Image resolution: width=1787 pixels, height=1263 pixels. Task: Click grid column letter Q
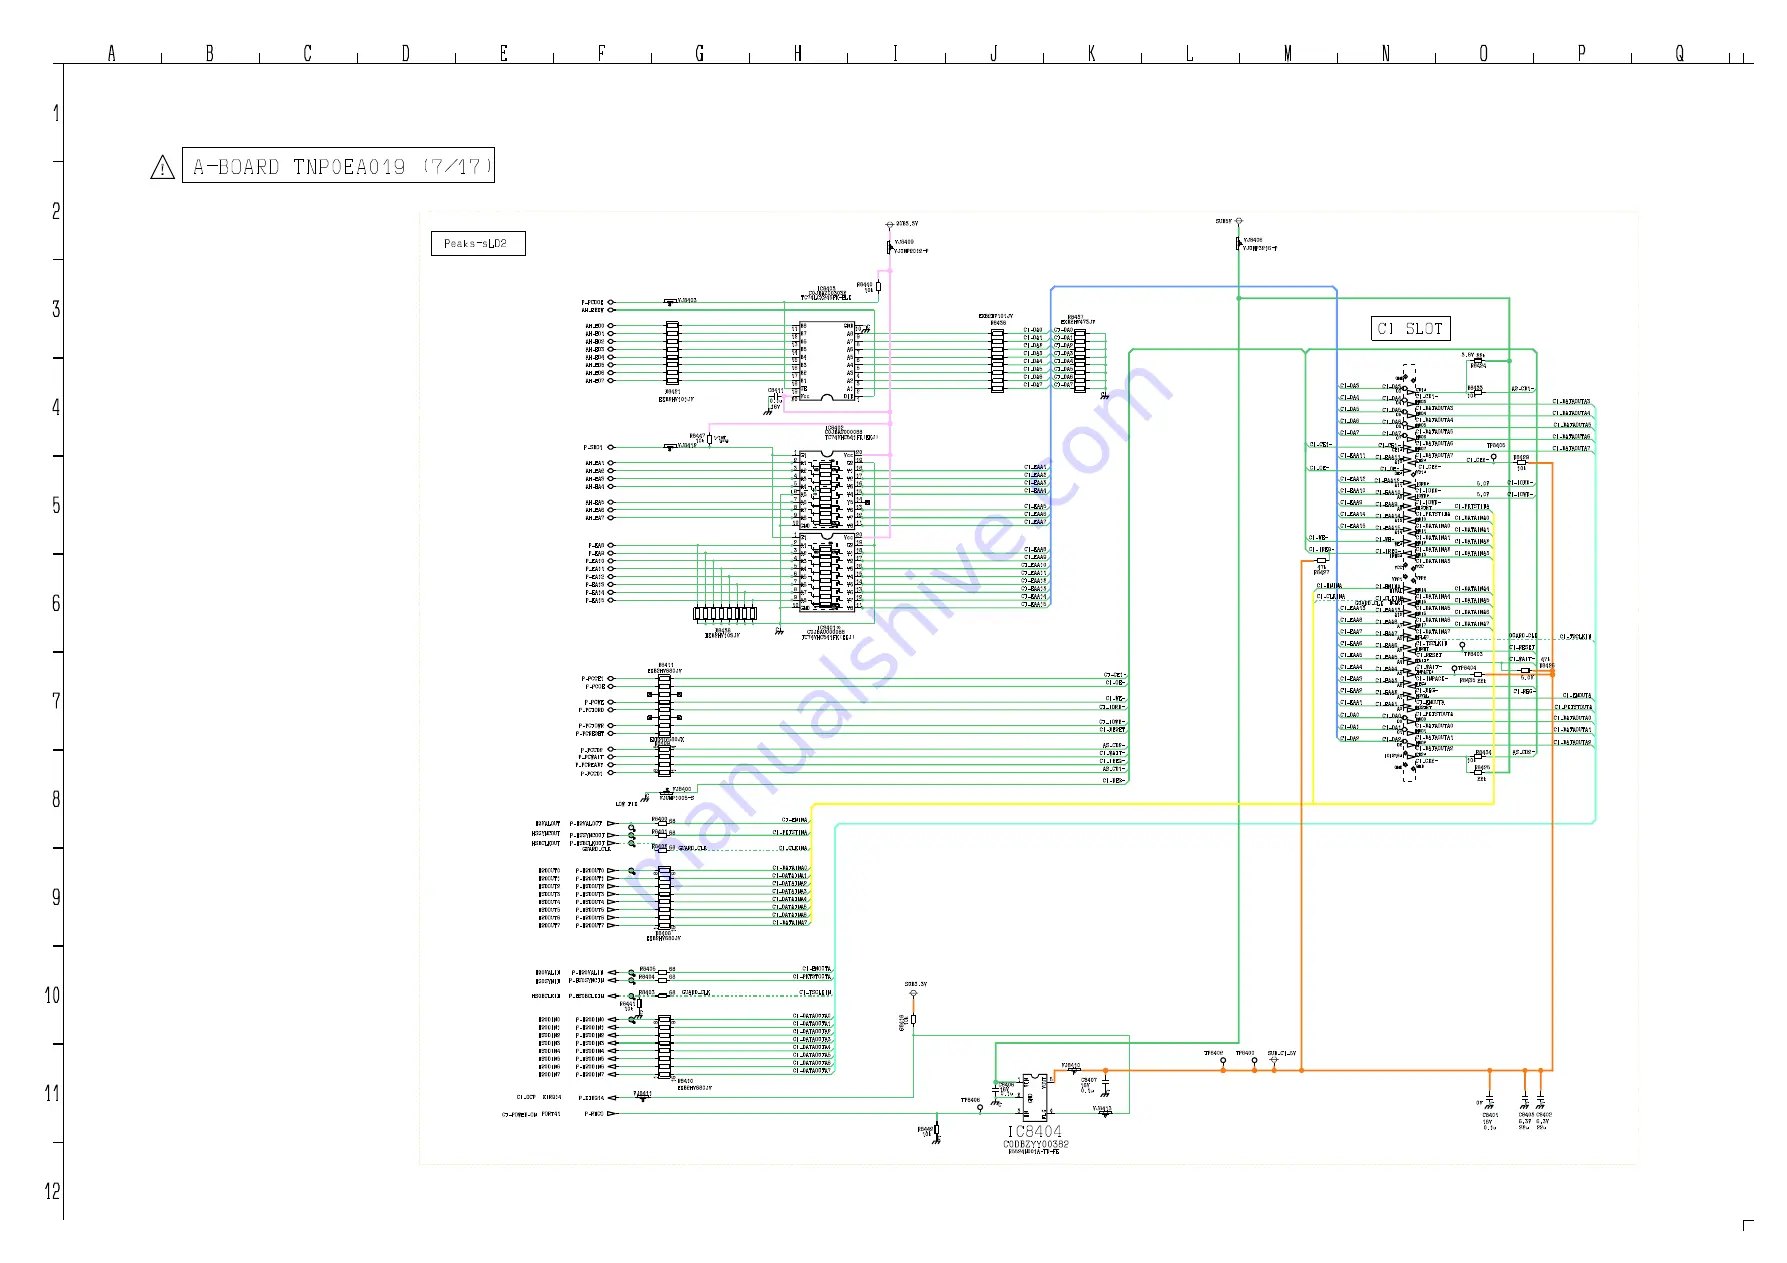1680,53
